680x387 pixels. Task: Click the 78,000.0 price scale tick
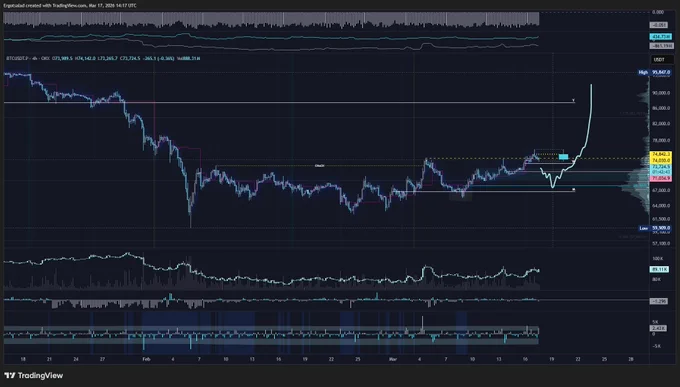tap(661, 141)
